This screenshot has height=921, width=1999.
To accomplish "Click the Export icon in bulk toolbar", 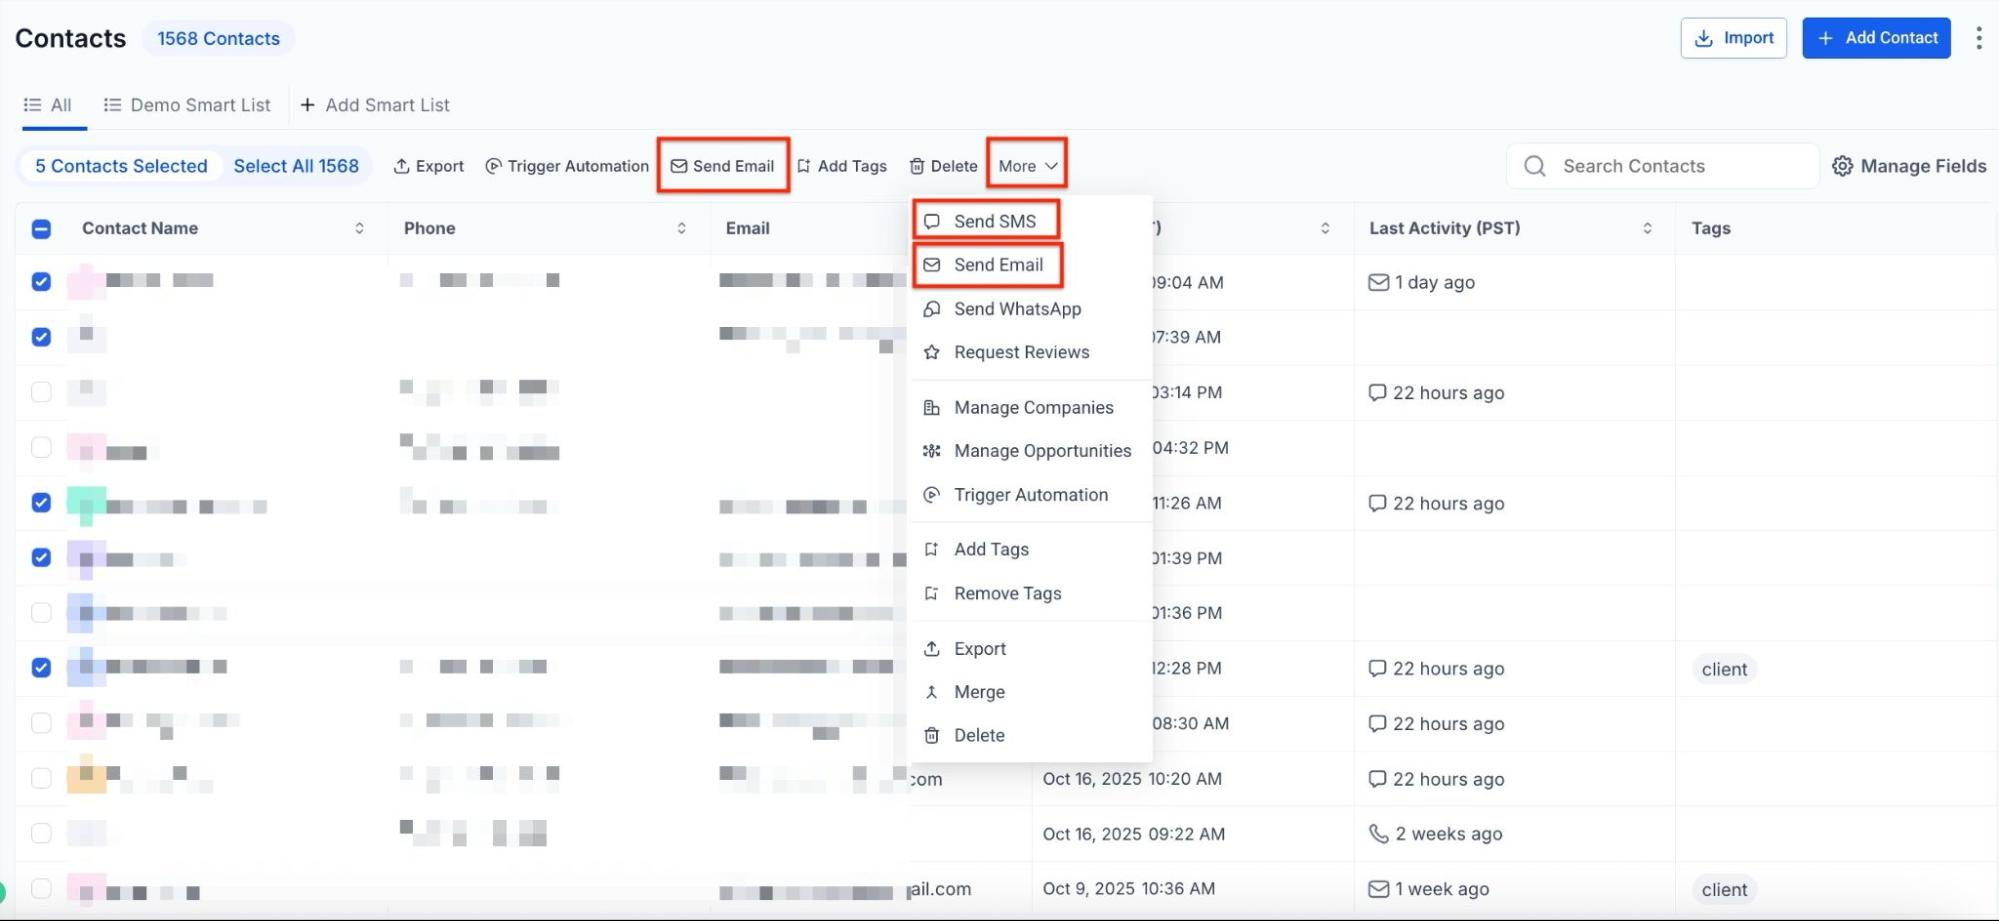I will tap(401, 166).
